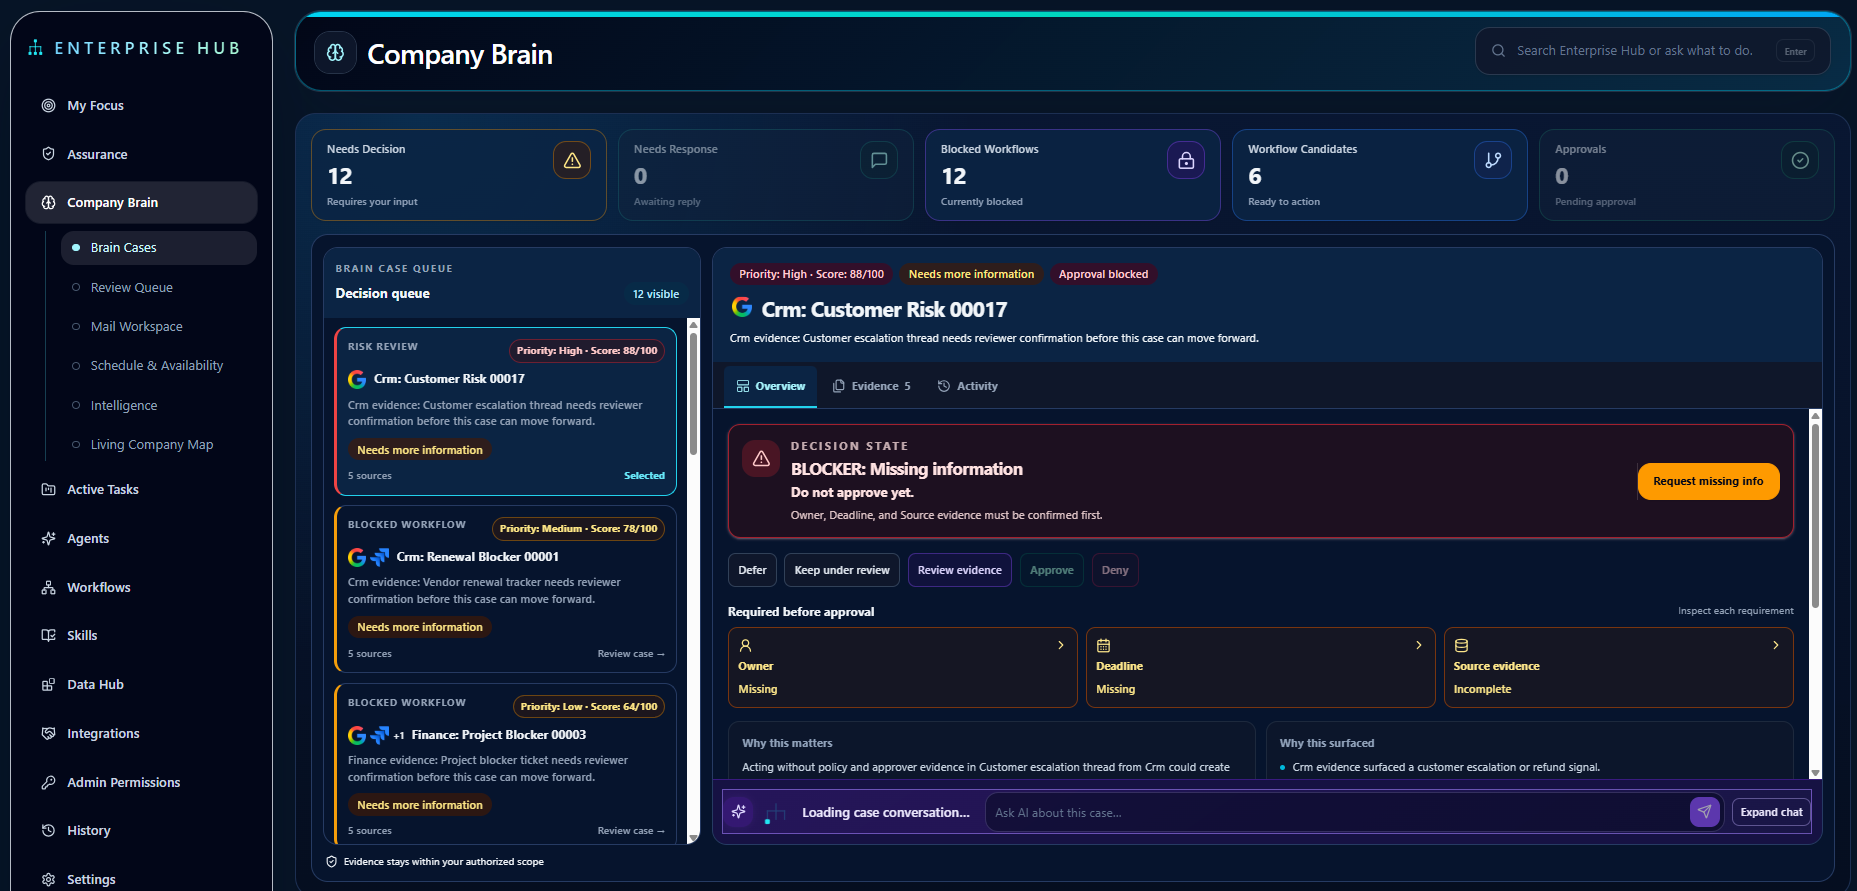Click Keep under review button
The width and height of the screenshot is (1857, 891).
point(842,570)
